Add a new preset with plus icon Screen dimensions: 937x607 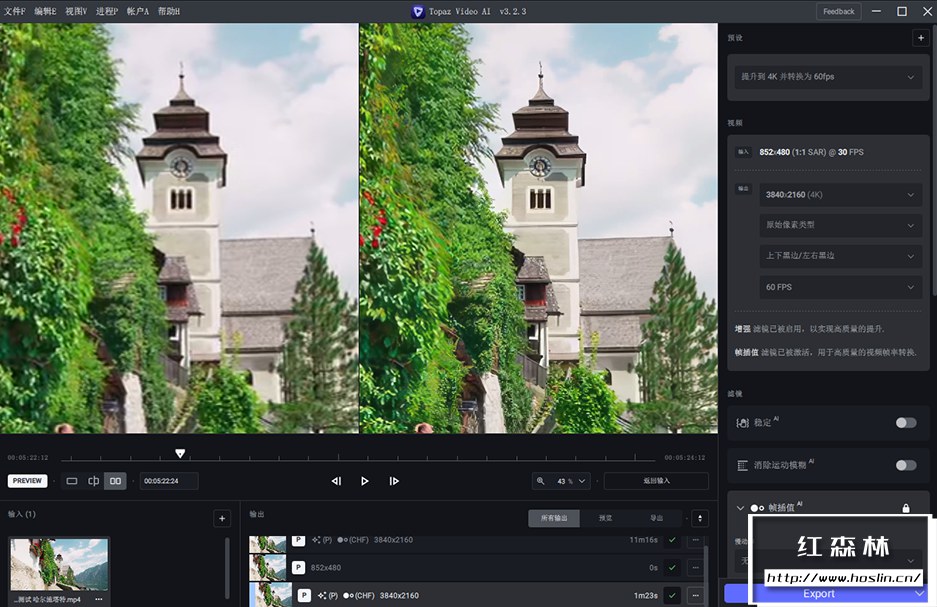click(x=919, y=38)
